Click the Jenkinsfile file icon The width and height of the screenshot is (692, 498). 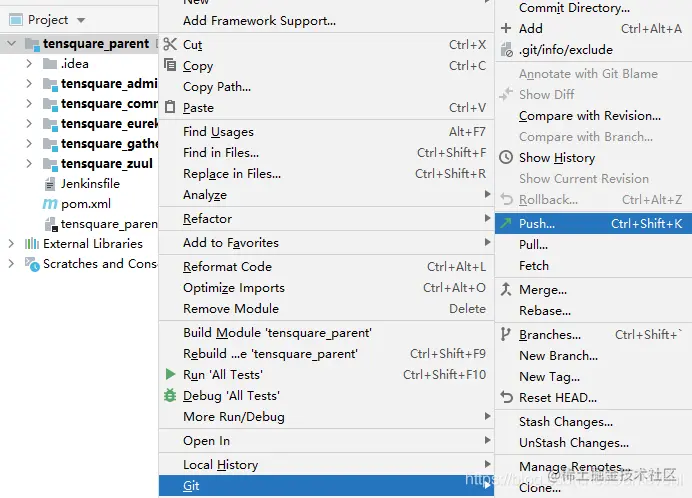(x=50, y=184)
